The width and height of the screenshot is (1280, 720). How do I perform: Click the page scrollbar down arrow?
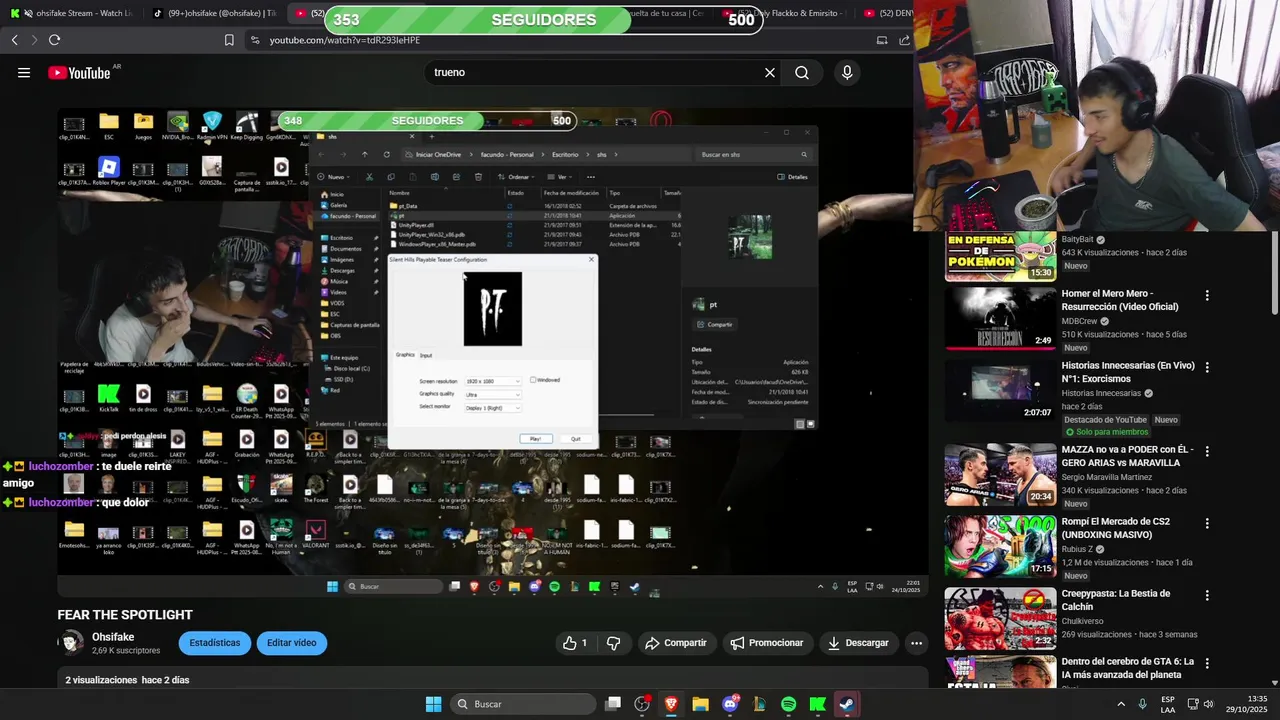coord(1273,683)
